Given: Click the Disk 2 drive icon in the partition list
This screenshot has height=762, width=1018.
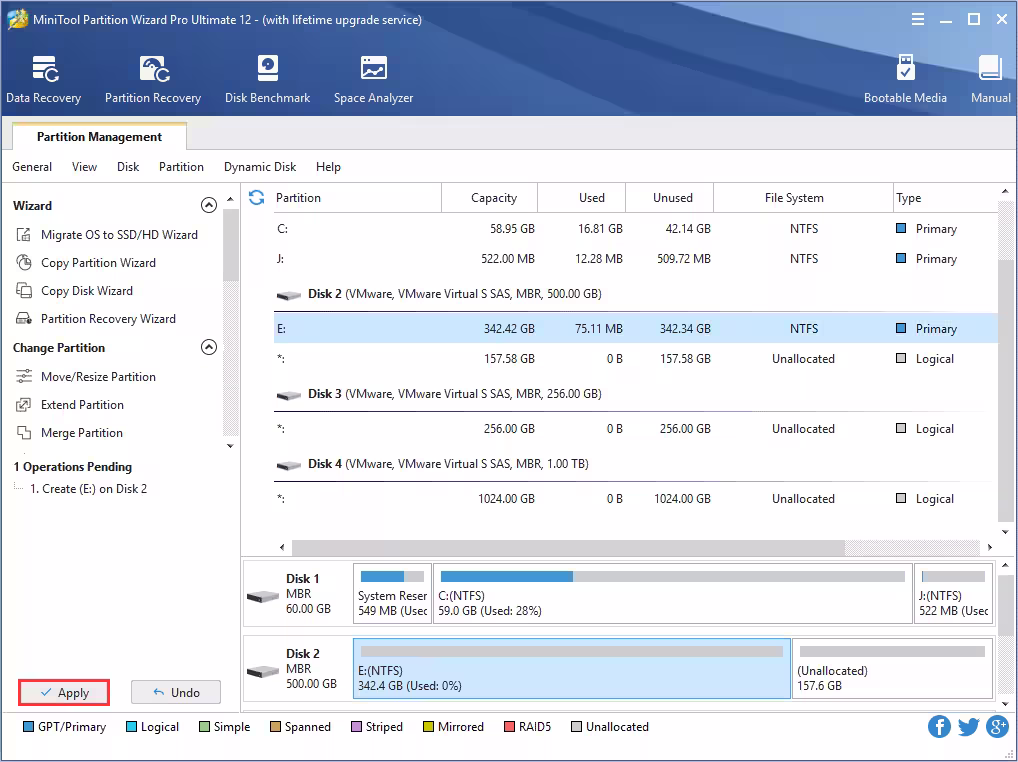Looking at the screenshot, I should (x=288, y=295).
